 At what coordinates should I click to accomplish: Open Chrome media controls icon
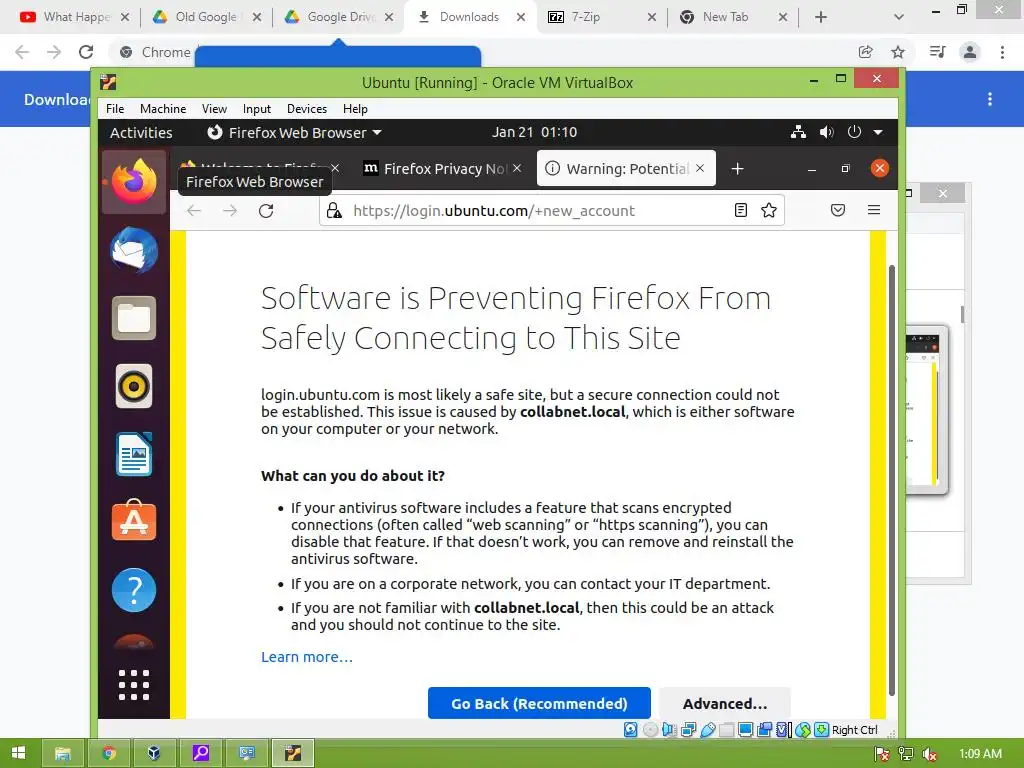click(x=937, y=52)
